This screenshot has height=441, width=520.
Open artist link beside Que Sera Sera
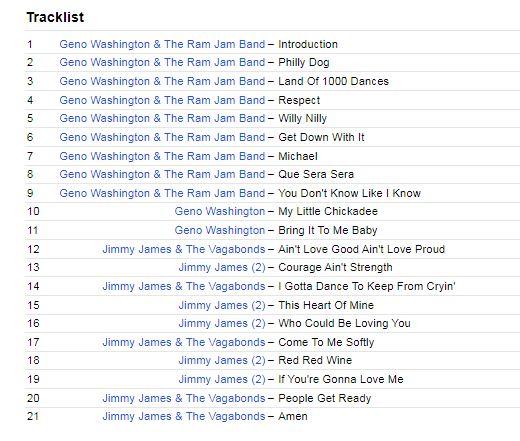tap(162, 174)
